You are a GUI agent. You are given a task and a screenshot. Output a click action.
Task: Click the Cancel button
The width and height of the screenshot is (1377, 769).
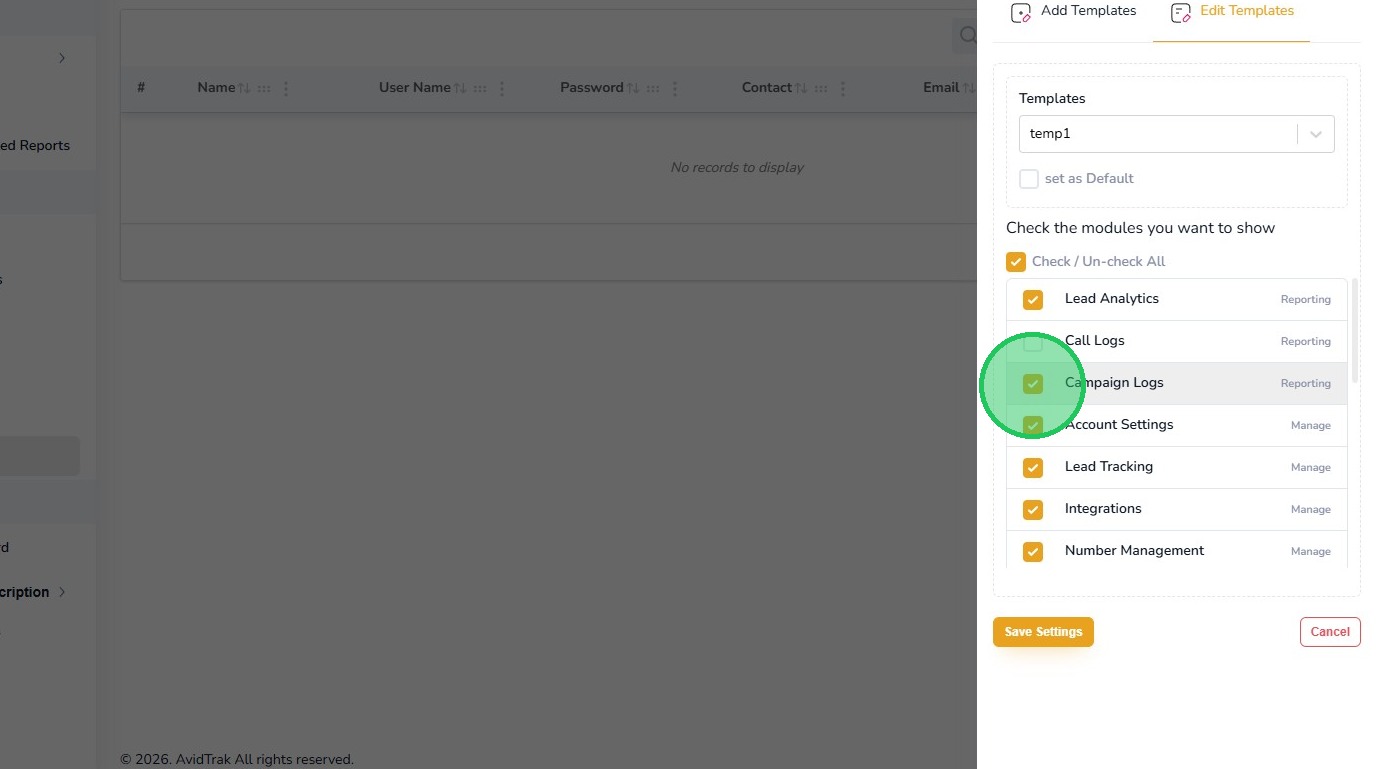click(1330, 632)
